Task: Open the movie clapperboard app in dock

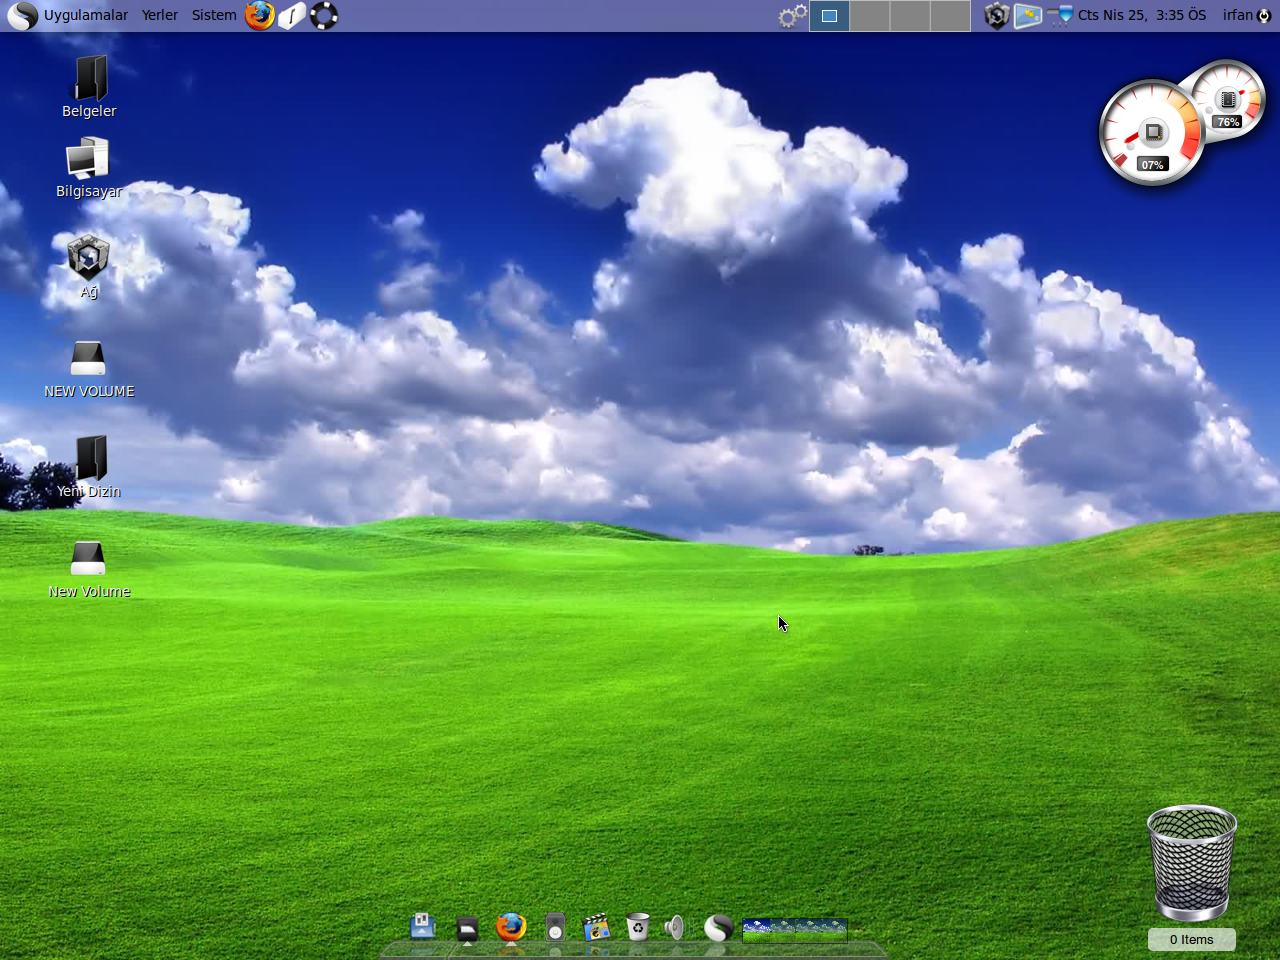Action: [596, 928]
